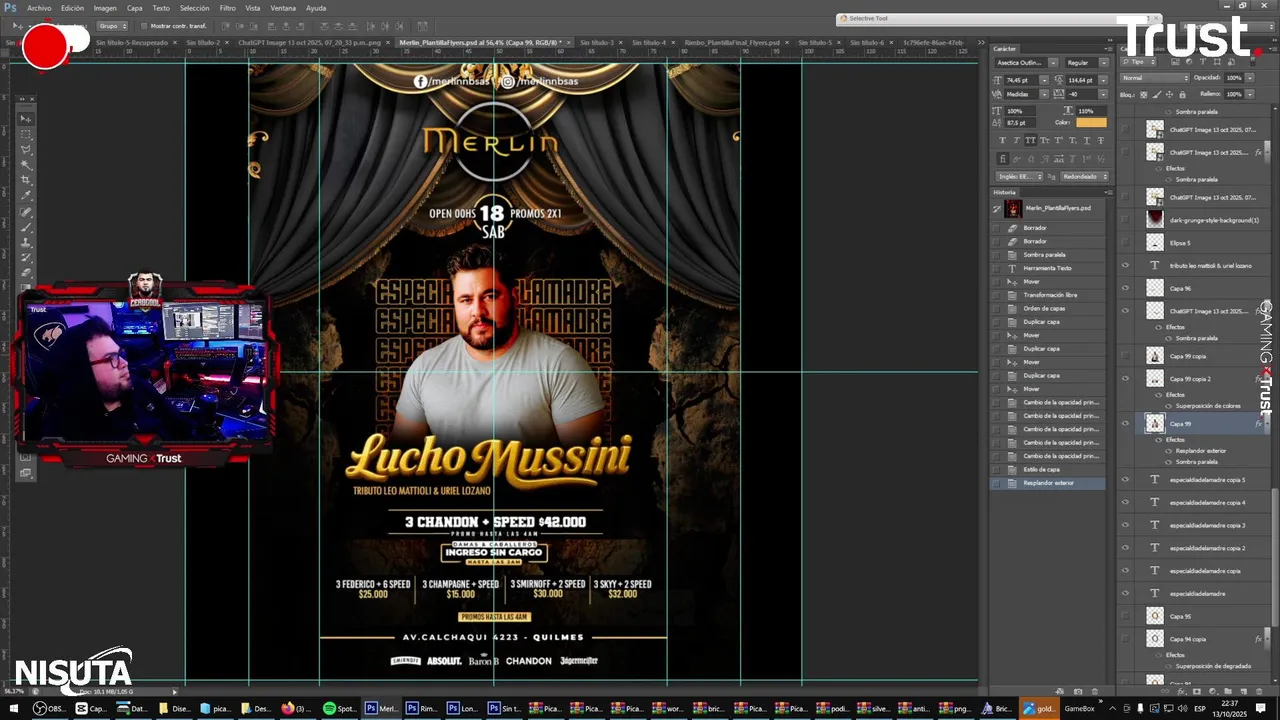Open the Archivo menu
This screenshot has width=1280, height=720.
click(x=40, y=7)
